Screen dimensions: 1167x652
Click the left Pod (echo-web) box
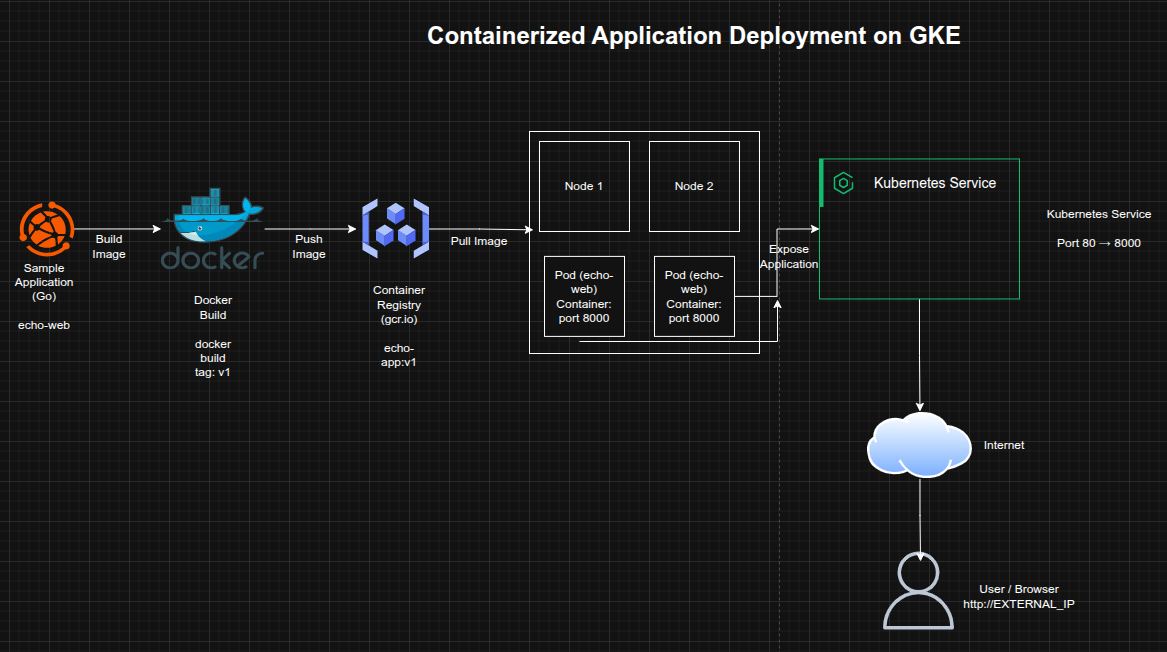pos(584,296)
